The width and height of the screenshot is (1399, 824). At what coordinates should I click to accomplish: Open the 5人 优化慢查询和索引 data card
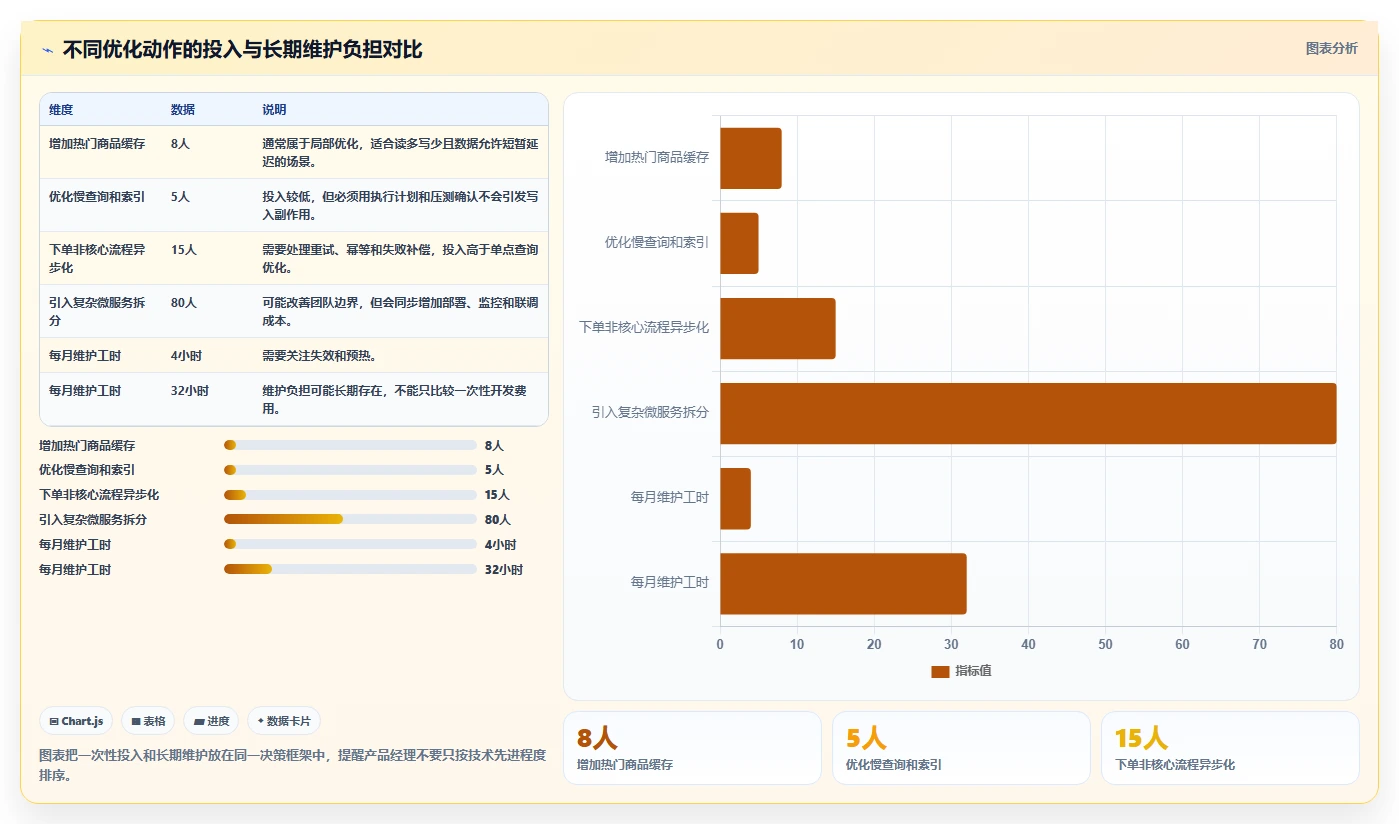961,748
